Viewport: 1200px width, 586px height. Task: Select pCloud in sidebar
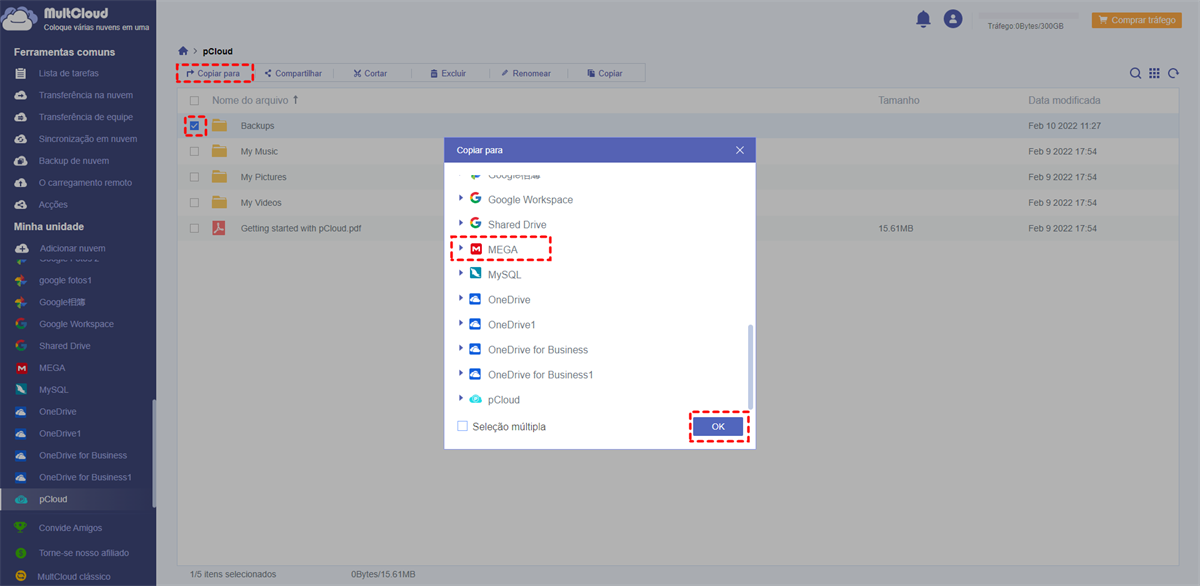pos(53,499)
